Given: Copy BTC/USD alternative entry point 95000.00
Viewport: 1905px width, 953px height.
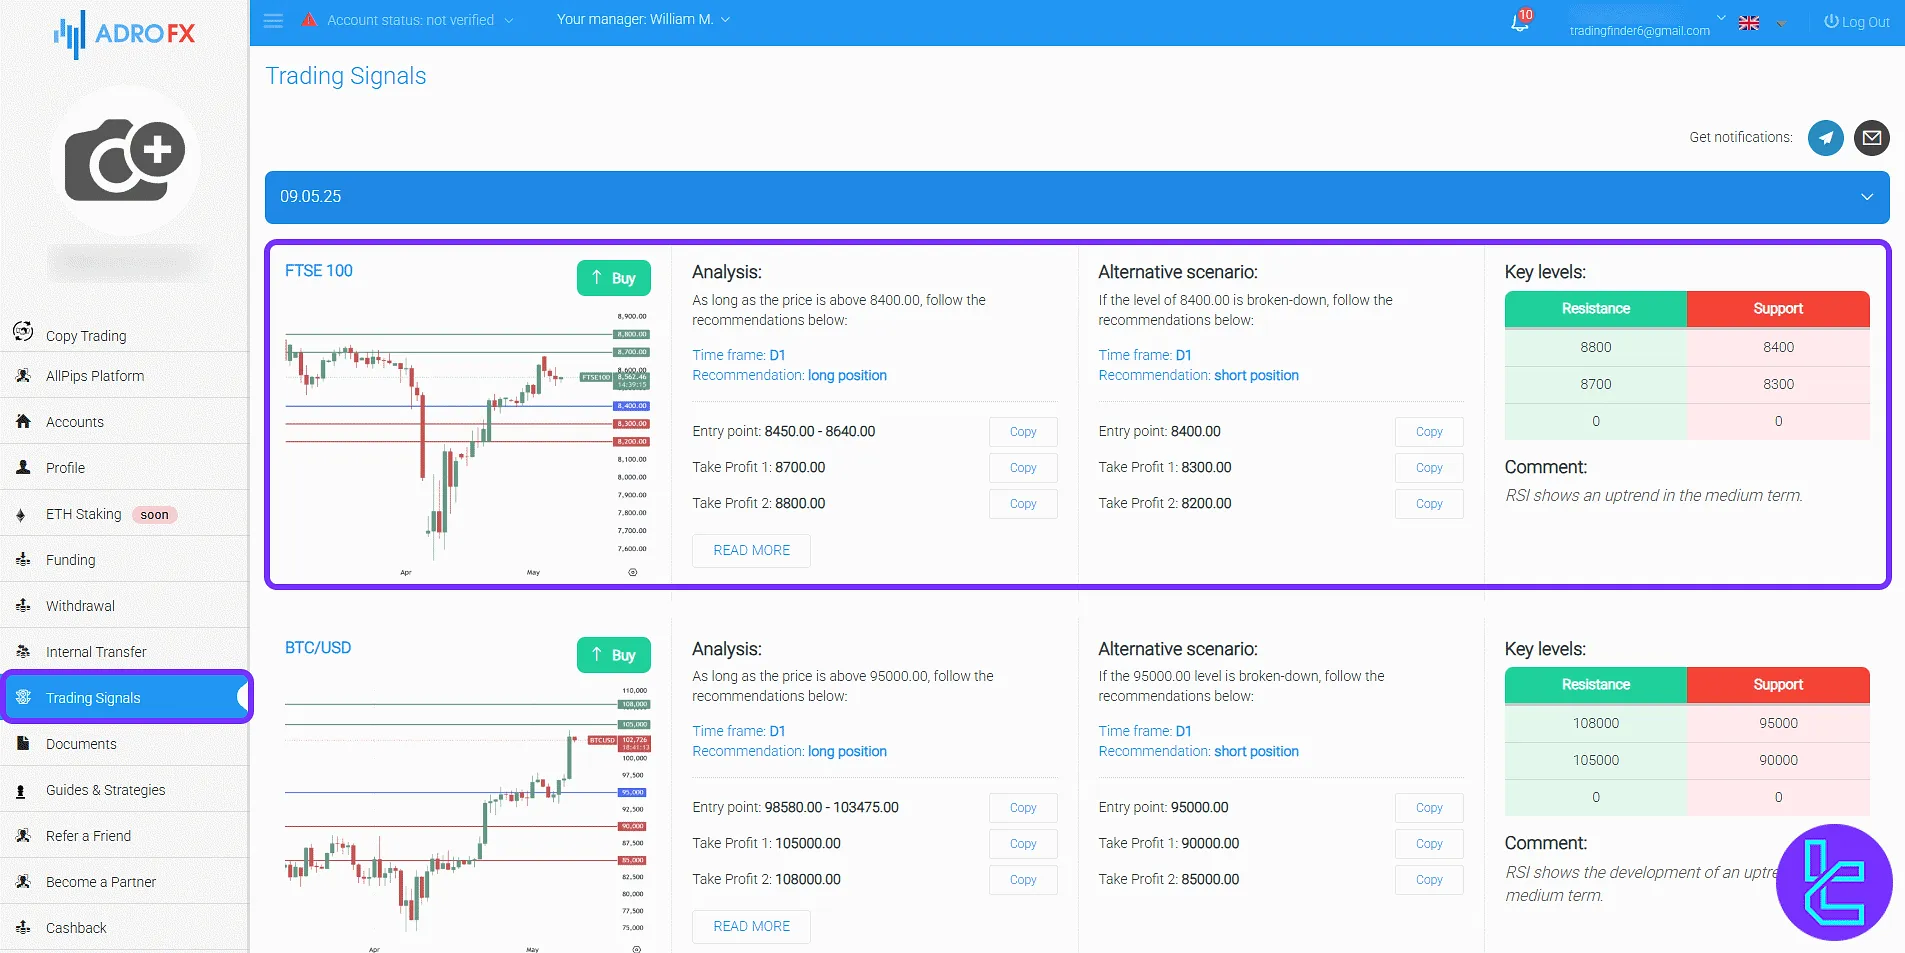Looking at the screenshot, I should (x=1429, y=808).
